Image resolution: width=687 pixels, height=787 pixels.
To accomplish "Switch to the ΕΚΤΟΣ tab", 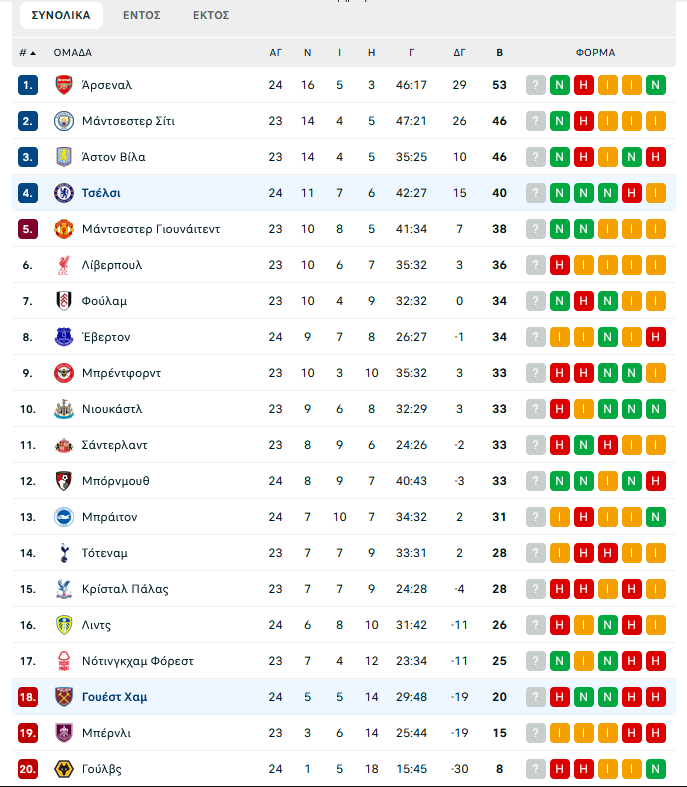I will coord(211,15).
